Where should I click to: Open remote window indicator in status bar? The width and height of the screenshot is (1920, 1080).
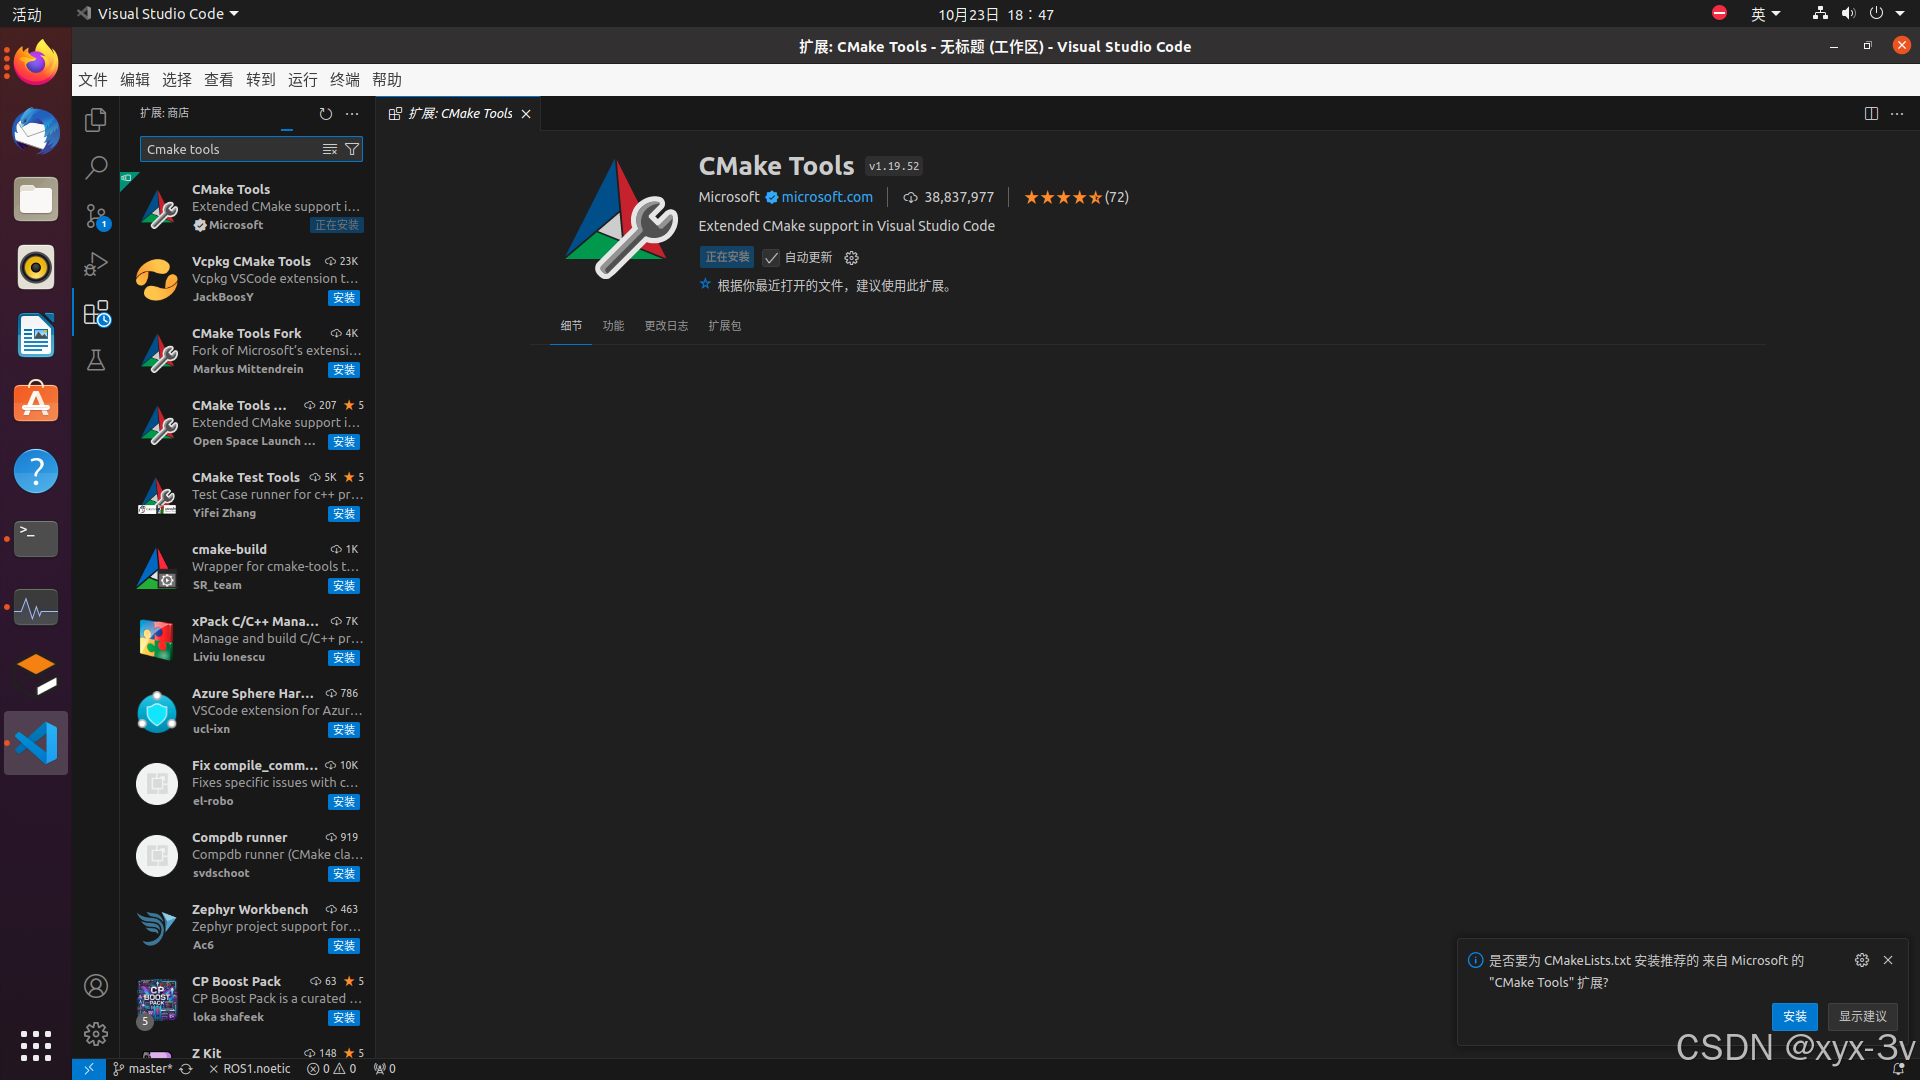[x=88, y=1069]
